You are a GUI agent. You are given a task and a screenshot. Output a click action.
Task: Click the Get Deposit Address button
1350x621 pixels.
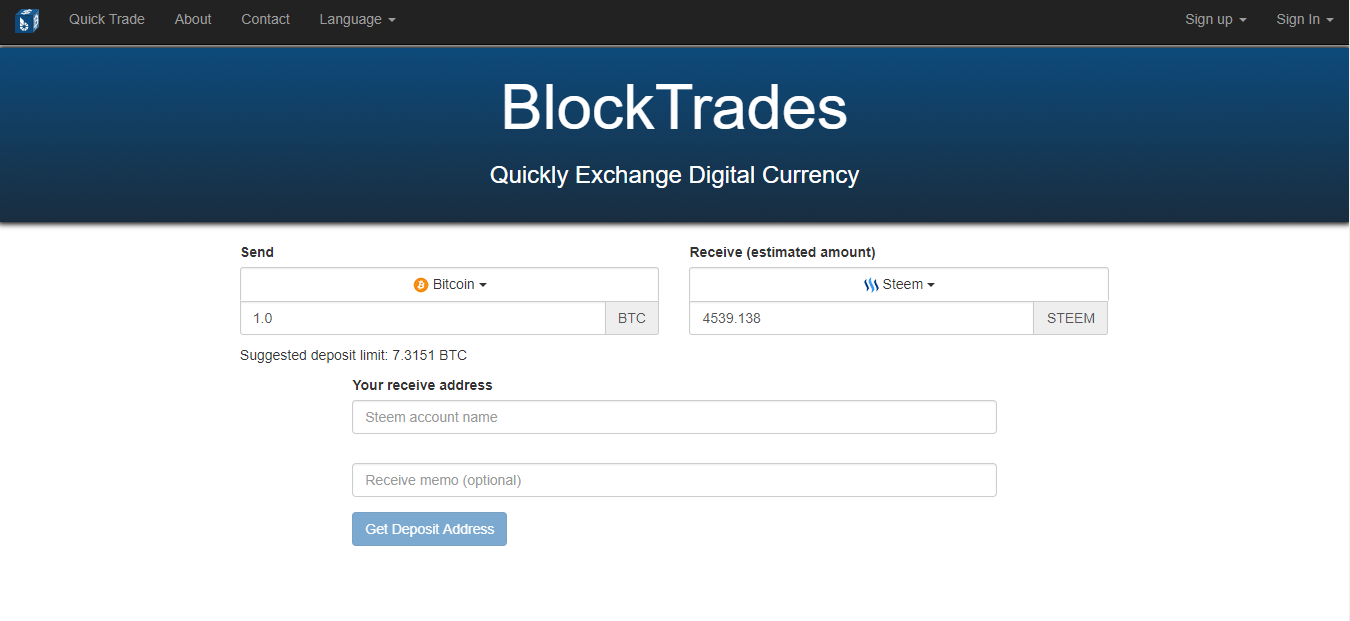[x=429, y=529]
